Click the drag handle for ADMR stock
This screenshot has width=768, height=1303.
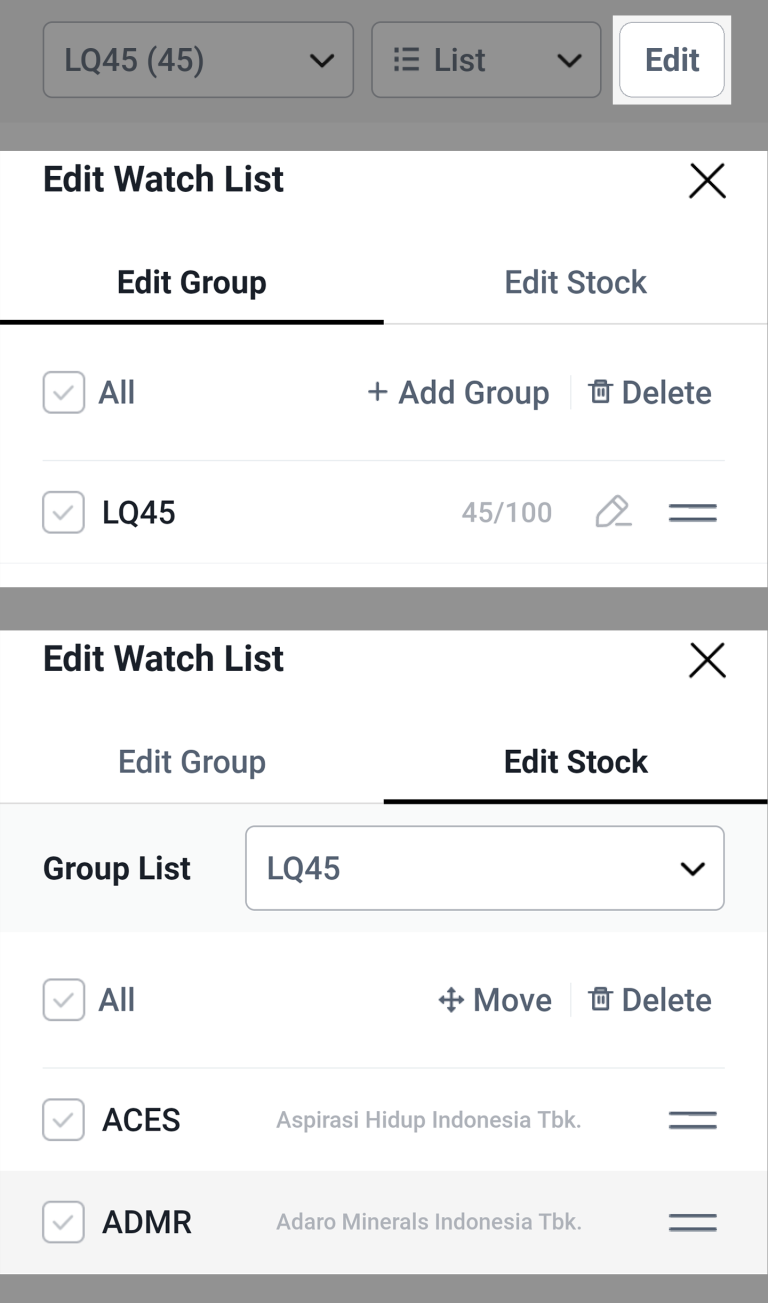tap(692, 1222)
